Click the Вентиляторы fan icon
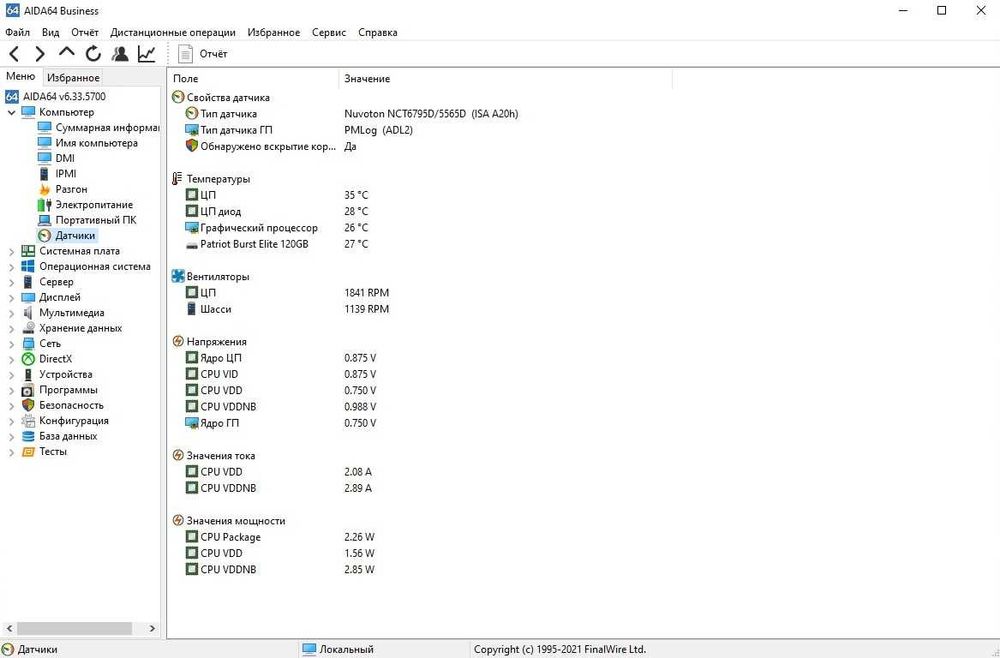Screen dimensions: 1000x658 [178, 277]
